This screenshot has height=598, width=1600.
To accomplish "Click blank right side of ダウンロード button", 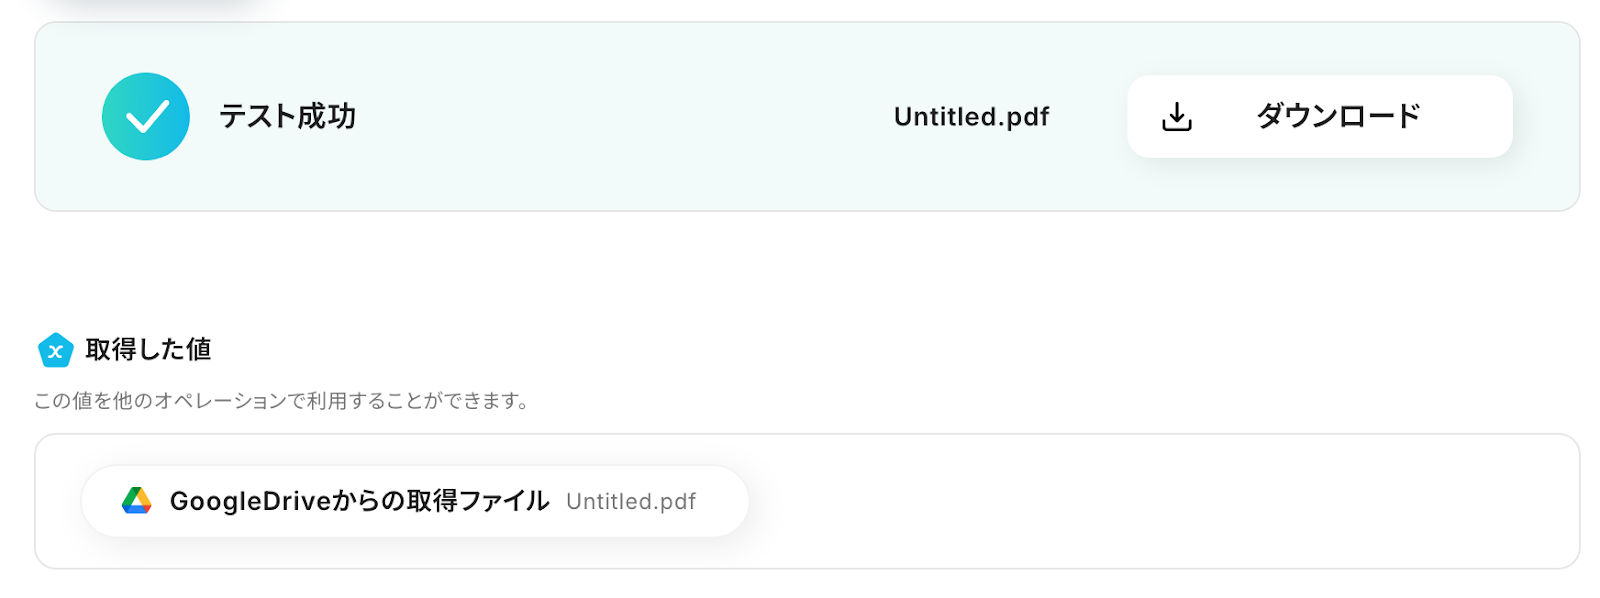I will pyautogui.click(x=1470, y=117).
